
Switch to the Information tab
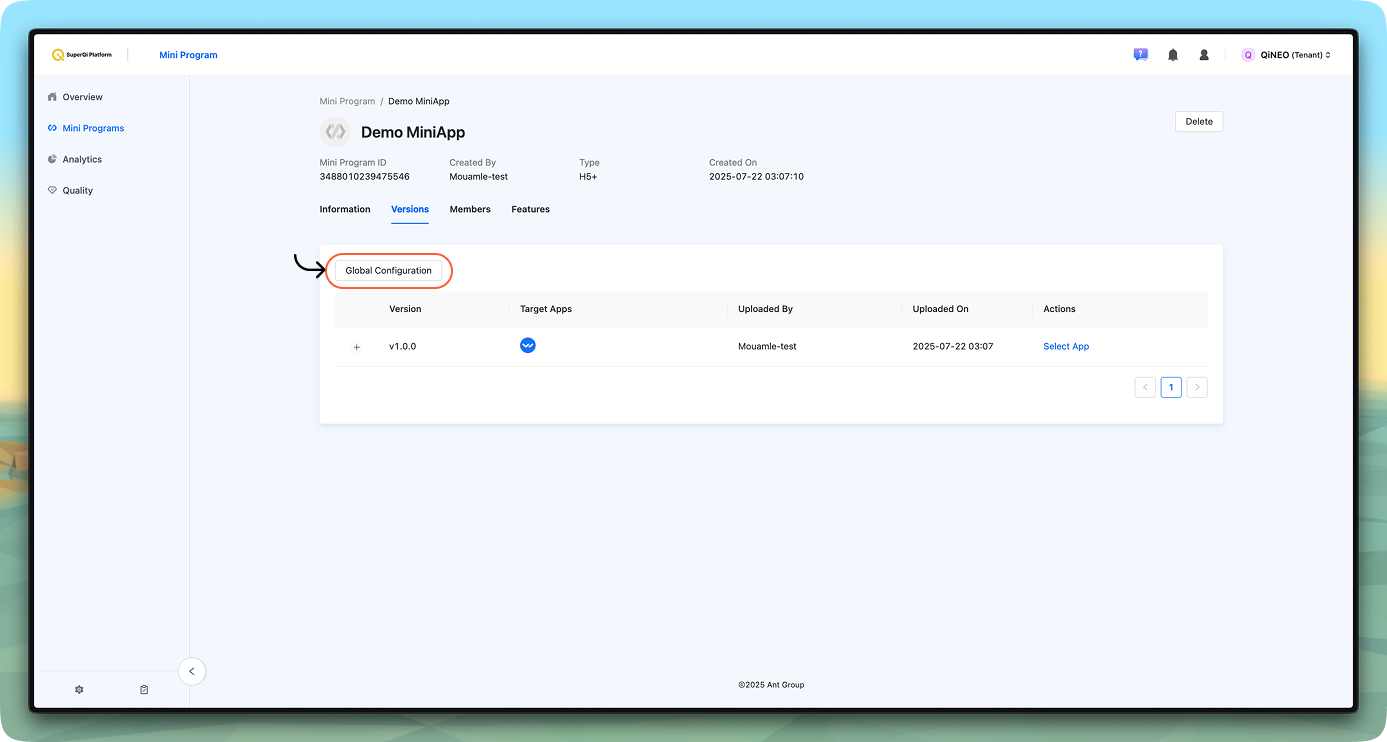click(x=345, y=209)
